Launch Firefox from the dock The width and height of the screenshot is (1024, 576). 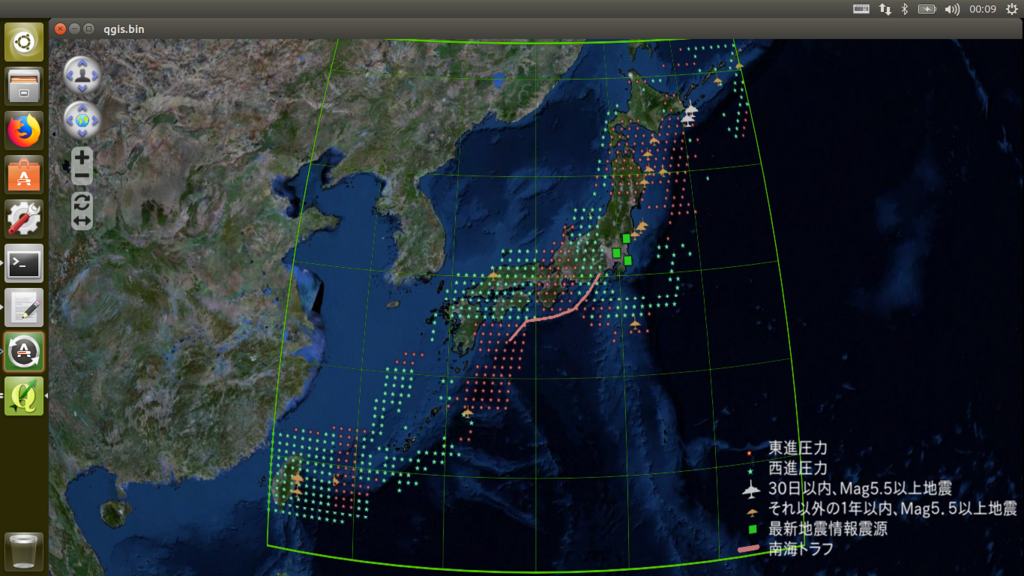24,131
